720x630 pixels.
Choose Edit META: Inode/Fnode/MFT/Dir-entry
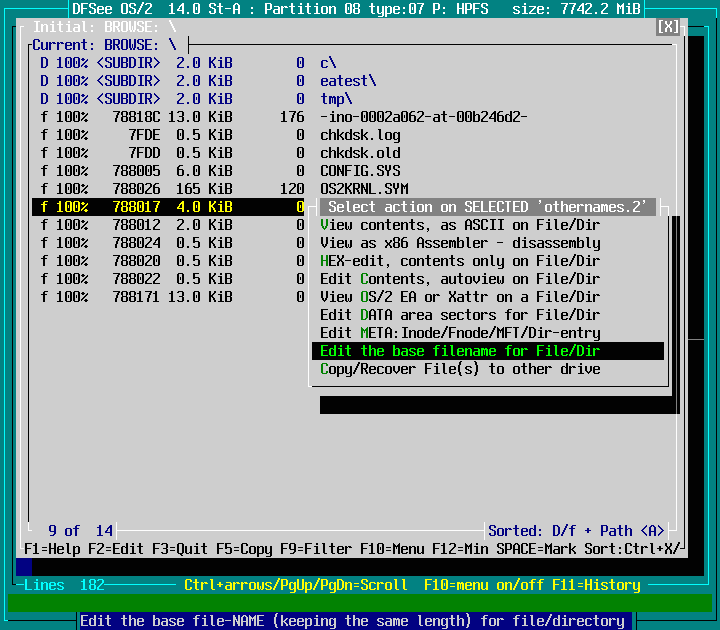[460, 333]
